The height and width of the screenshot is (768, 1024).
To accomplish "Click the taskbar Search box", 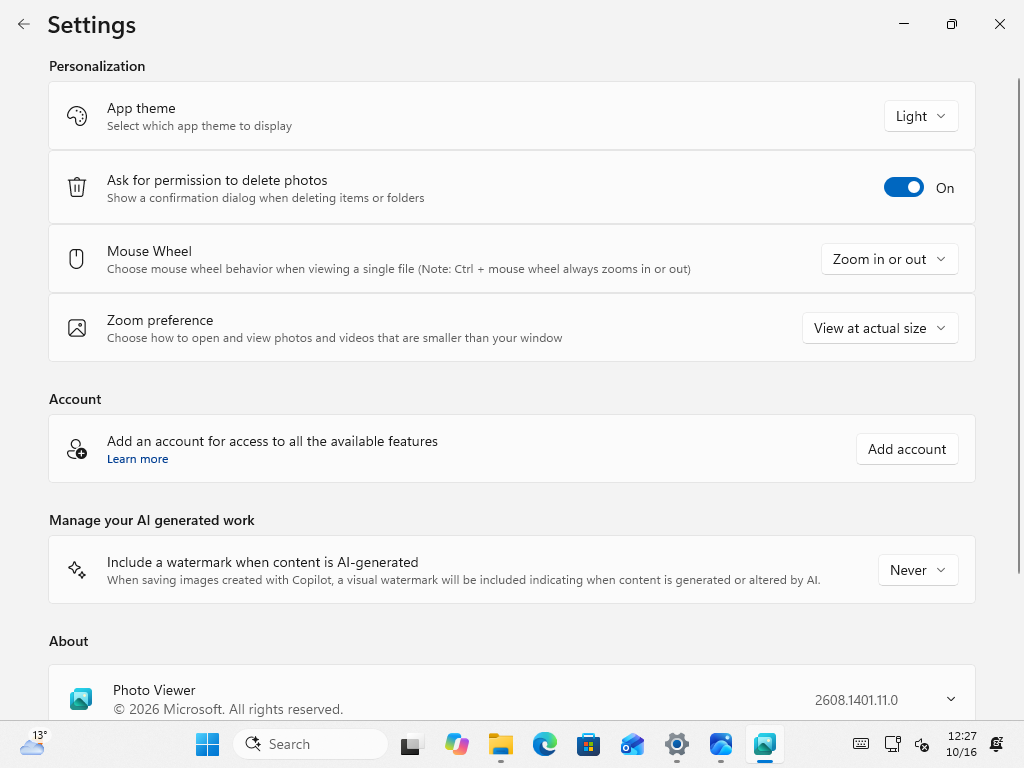I will click(x=310, y=744).
